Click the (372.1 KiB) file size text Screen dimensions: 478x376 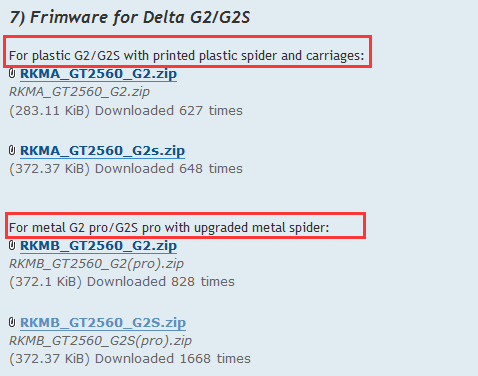click(x=46, y=282)
